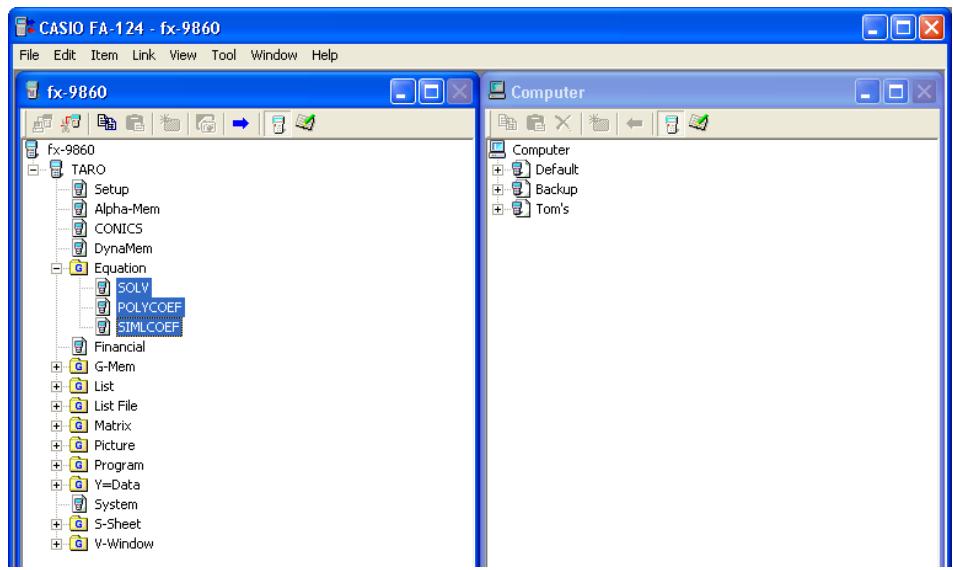Click the New Folder icon in fx-9860 toolbar
Screen dimensions: 953x570
(170, 123)
